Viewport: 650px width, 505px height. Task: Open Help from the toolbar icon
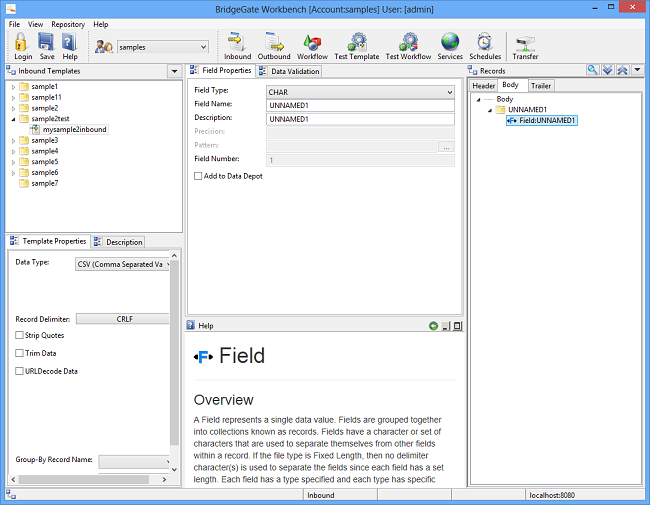point(69,42)
